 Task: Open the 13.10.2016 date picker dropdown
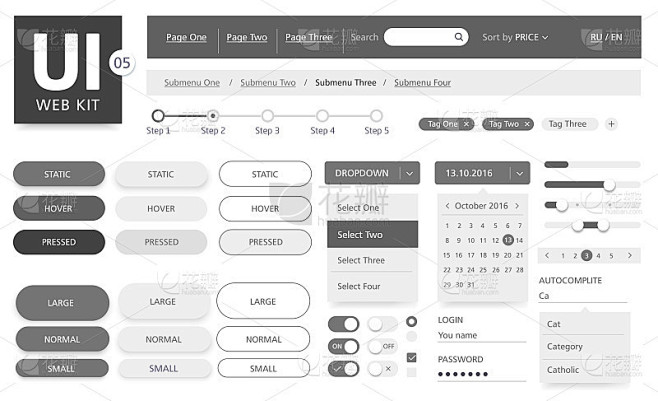tap(518, 173)
